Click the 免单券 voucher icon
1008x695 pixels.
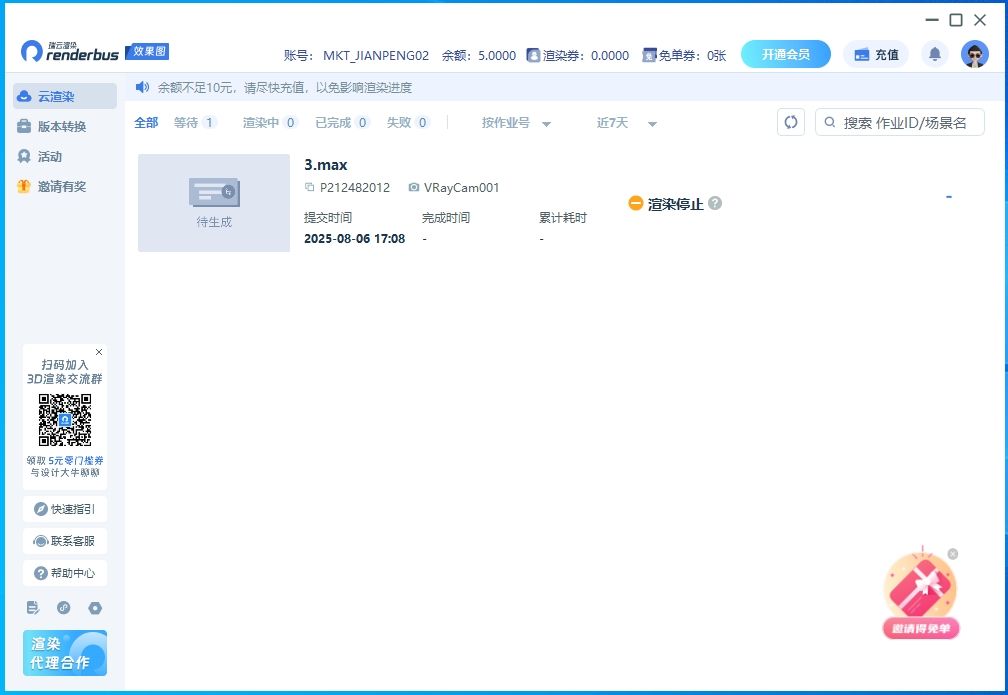(649, 55)
